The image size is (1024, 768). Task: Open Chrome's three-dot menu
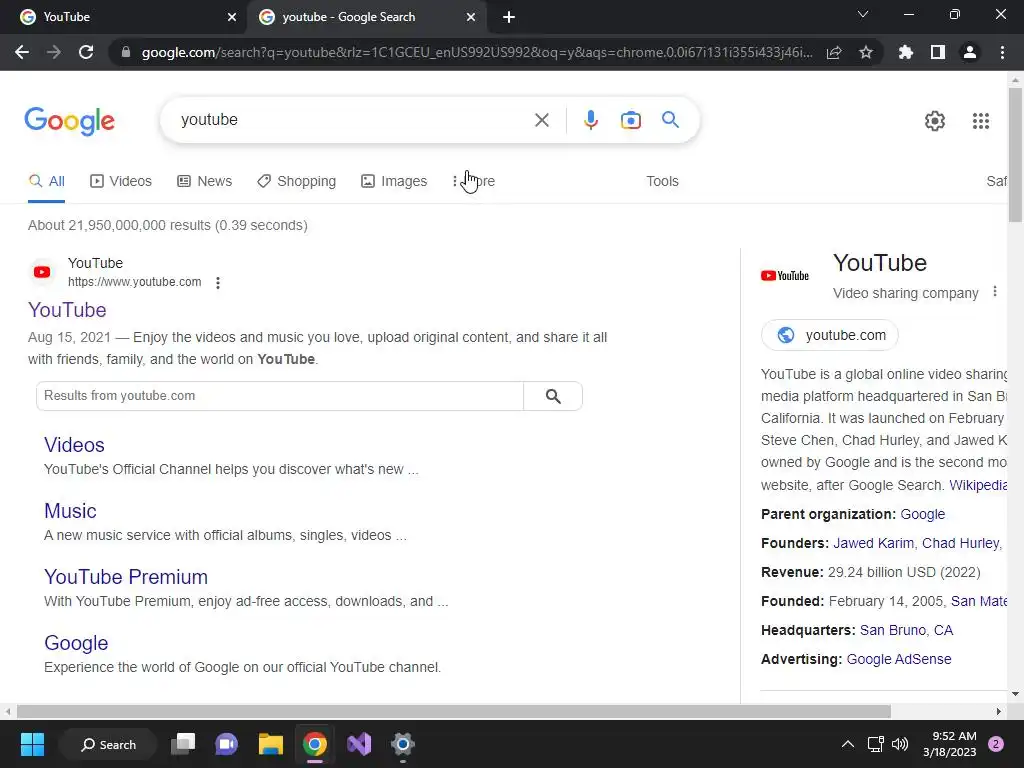[1002, 52]
